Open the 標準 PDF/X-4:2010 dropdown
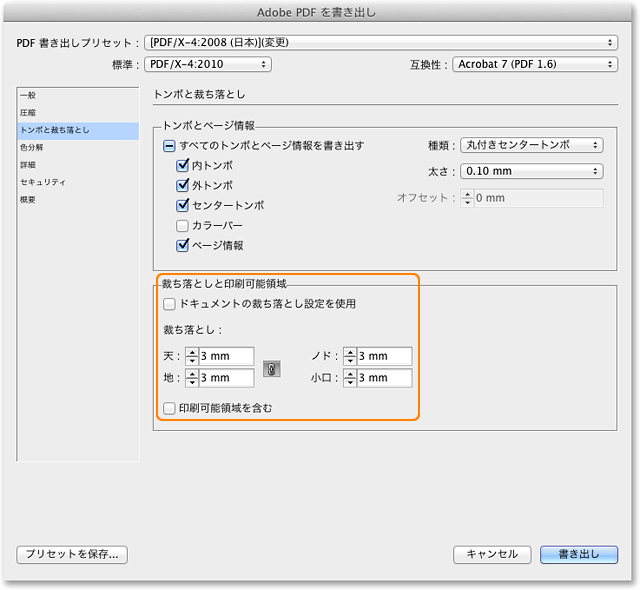The height and width of the screenshot is (590, 640). point(207,64)
